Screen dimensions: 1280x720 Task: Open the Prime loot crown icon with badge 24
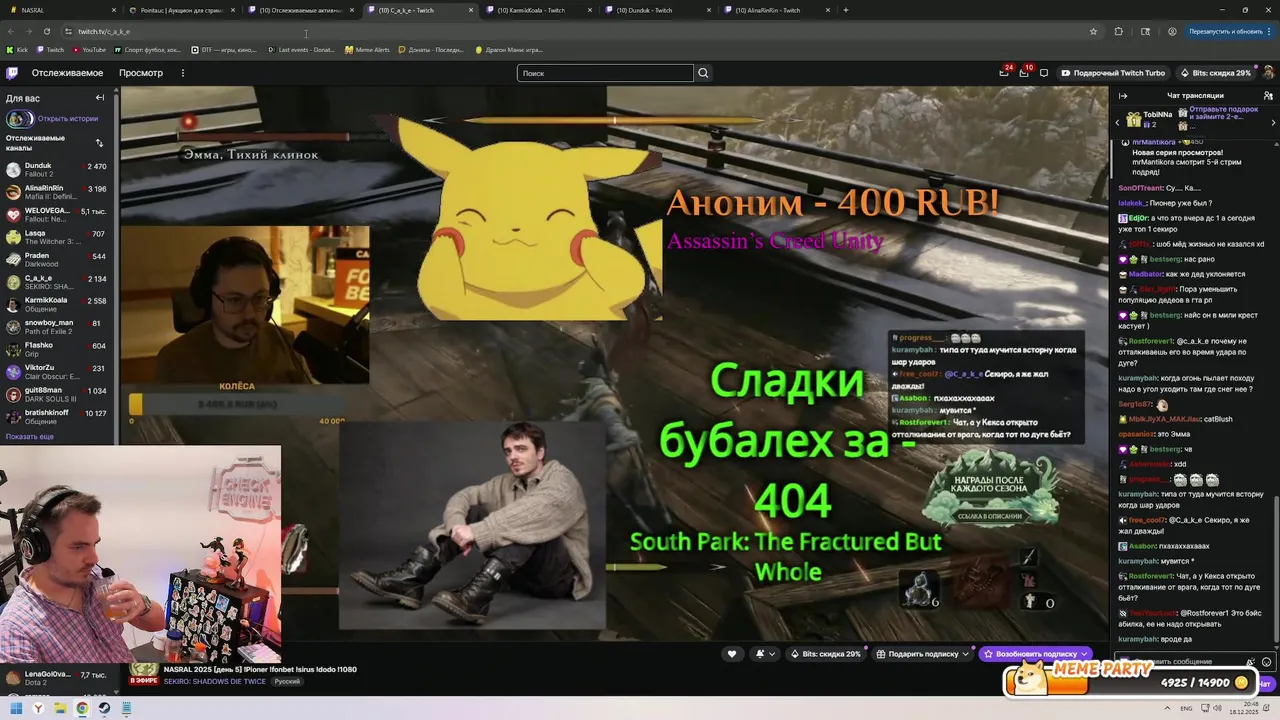[x=1004, y=73]
